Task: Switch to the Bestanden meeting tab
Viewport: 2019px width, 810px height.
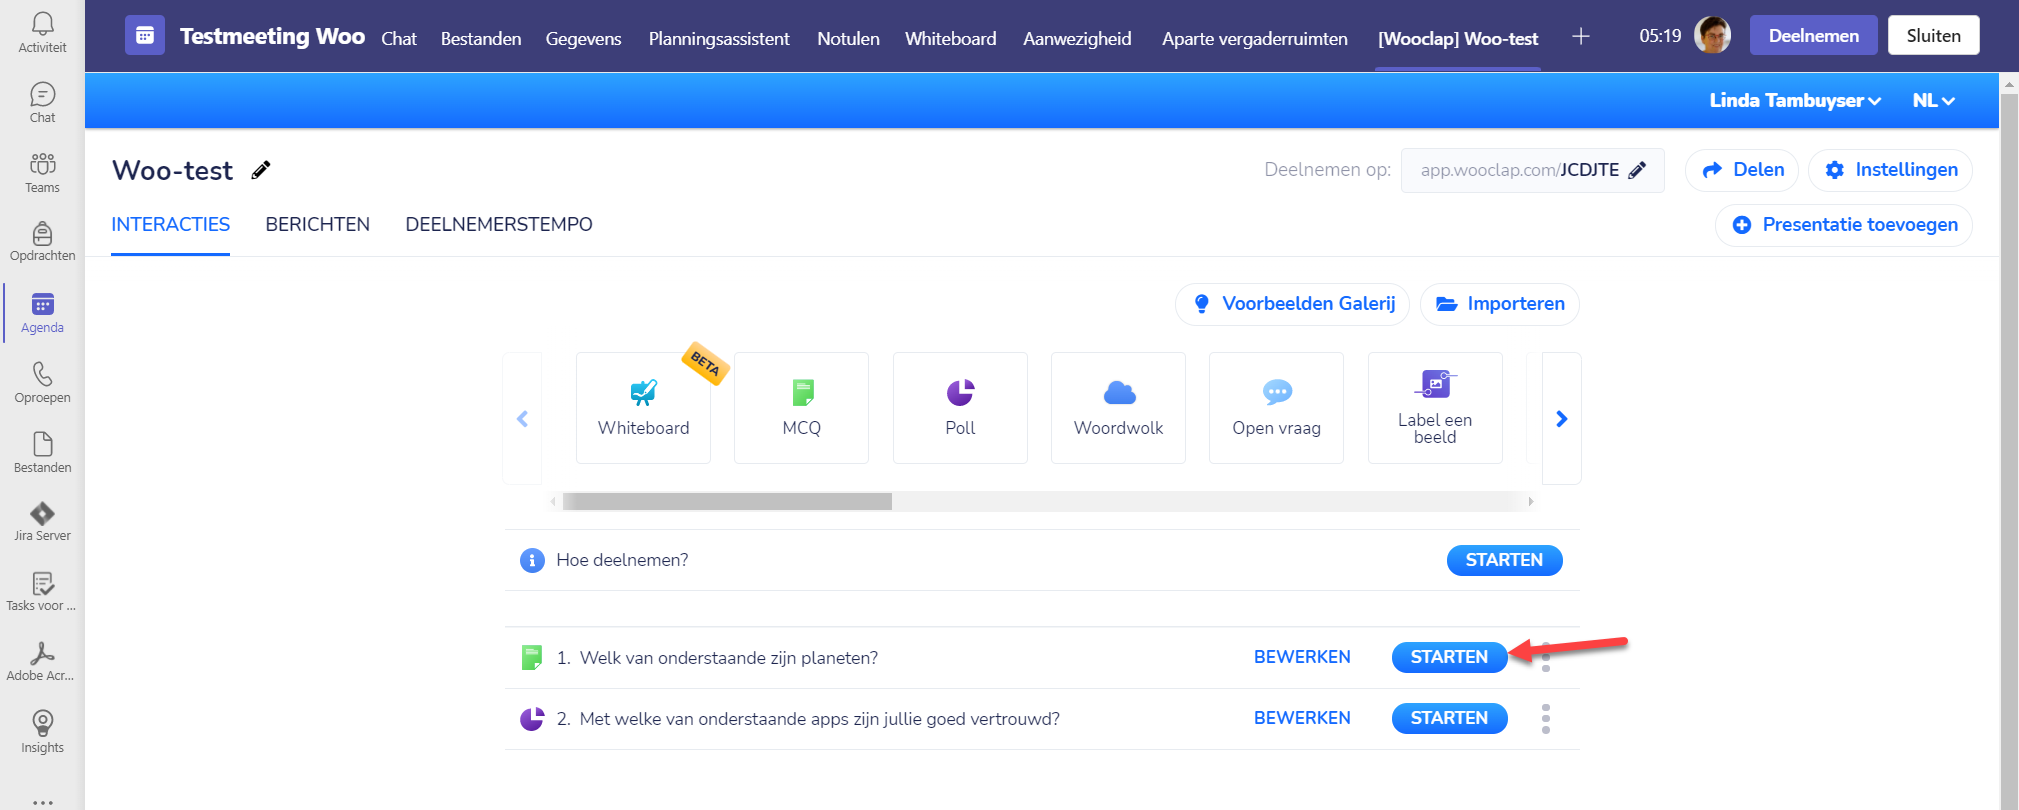Action: point(481,38)
